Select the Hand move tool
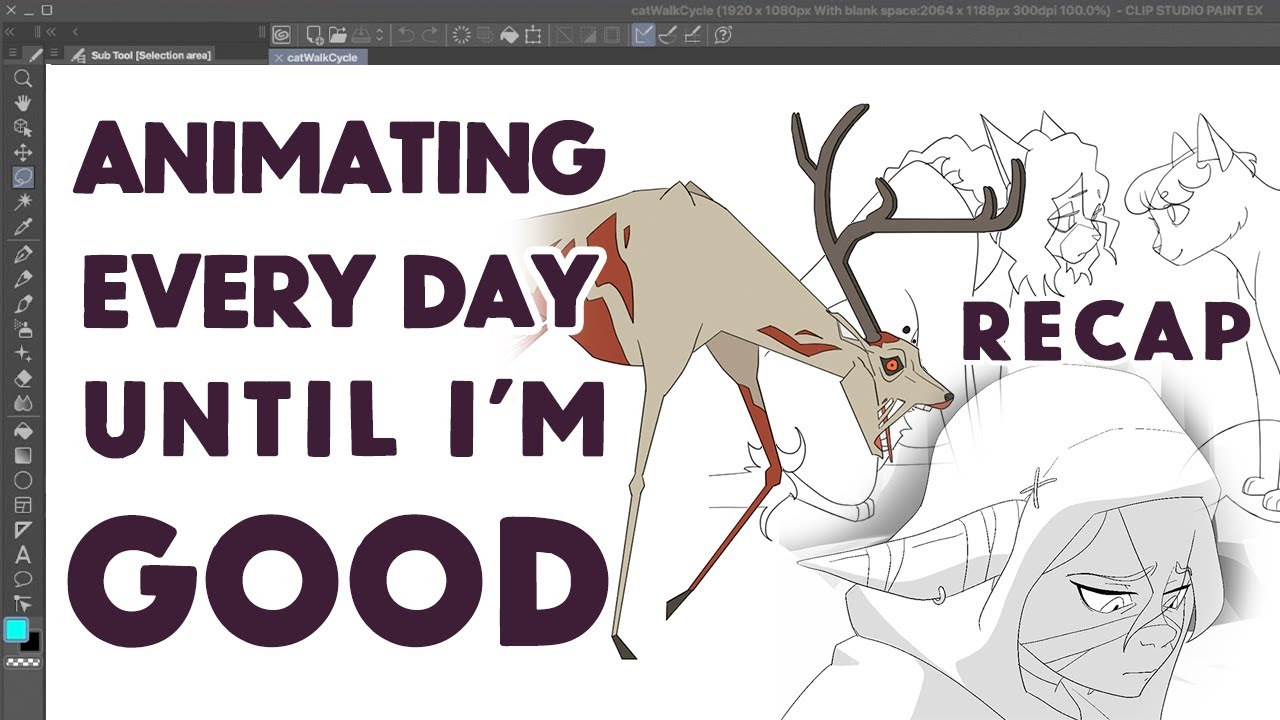1280x720 pixels. [22, 103]
